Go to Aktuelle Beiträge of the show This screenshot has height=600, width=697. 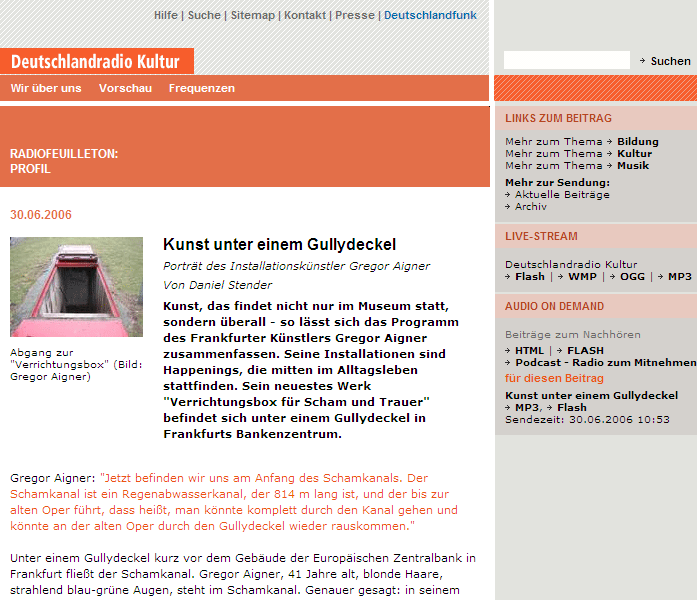[x=561, y=195]
